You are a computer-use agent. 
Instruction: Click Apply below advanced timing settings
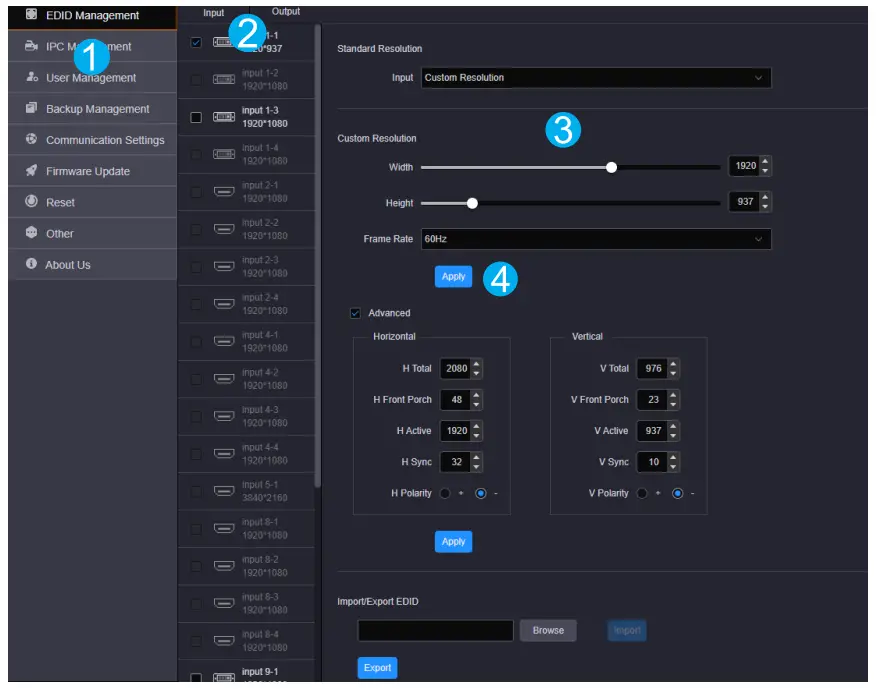tap(453, 542)
